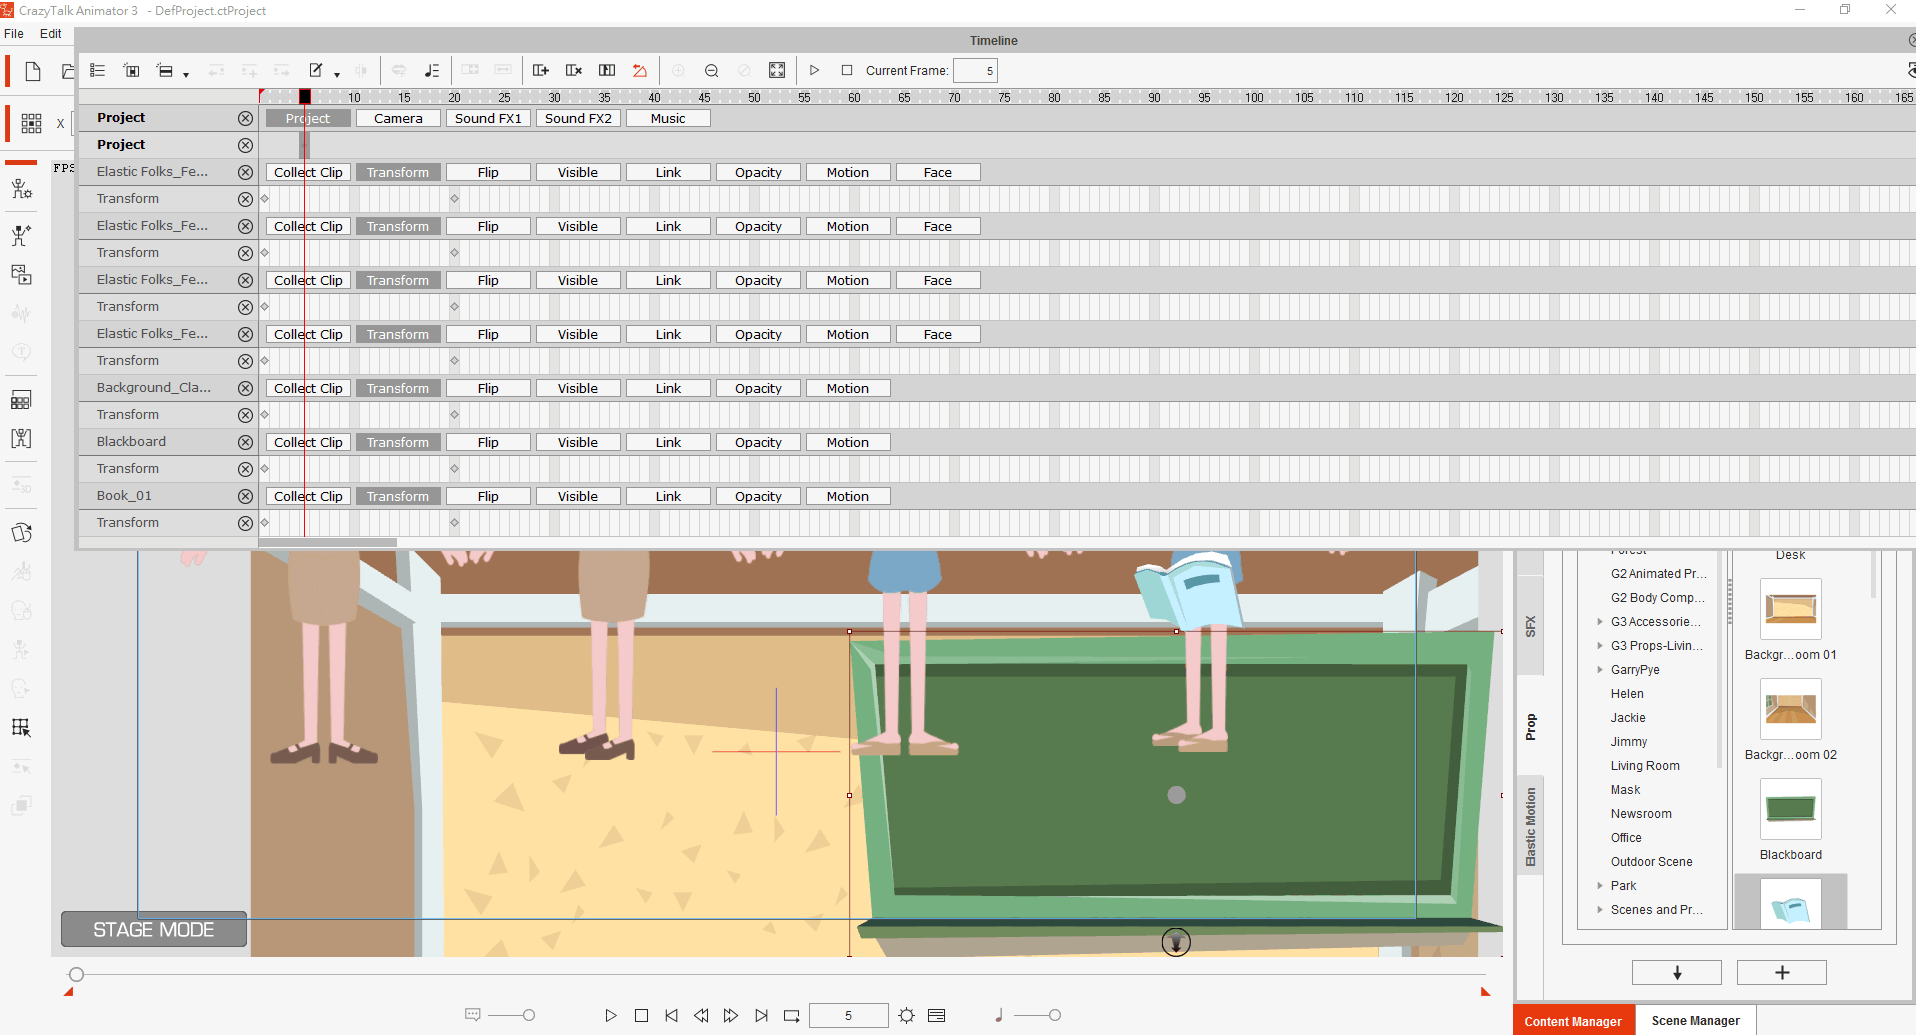1916x1035 pixels.
Task: Zoom out the timeline
Action: point(711,70)
